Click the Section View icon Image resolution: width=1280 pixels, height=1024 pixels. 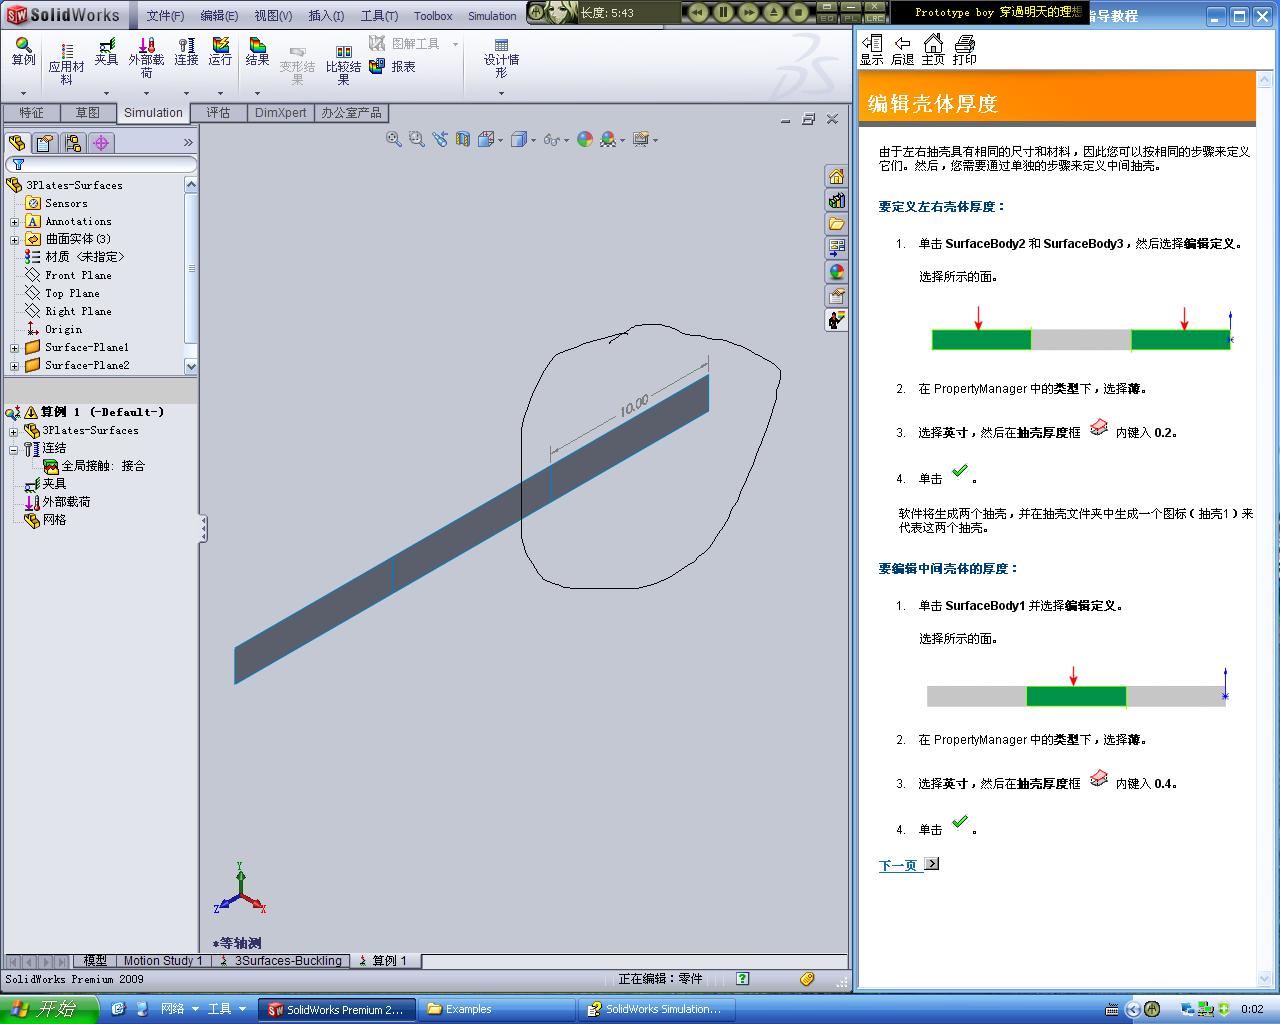[463, 140]
